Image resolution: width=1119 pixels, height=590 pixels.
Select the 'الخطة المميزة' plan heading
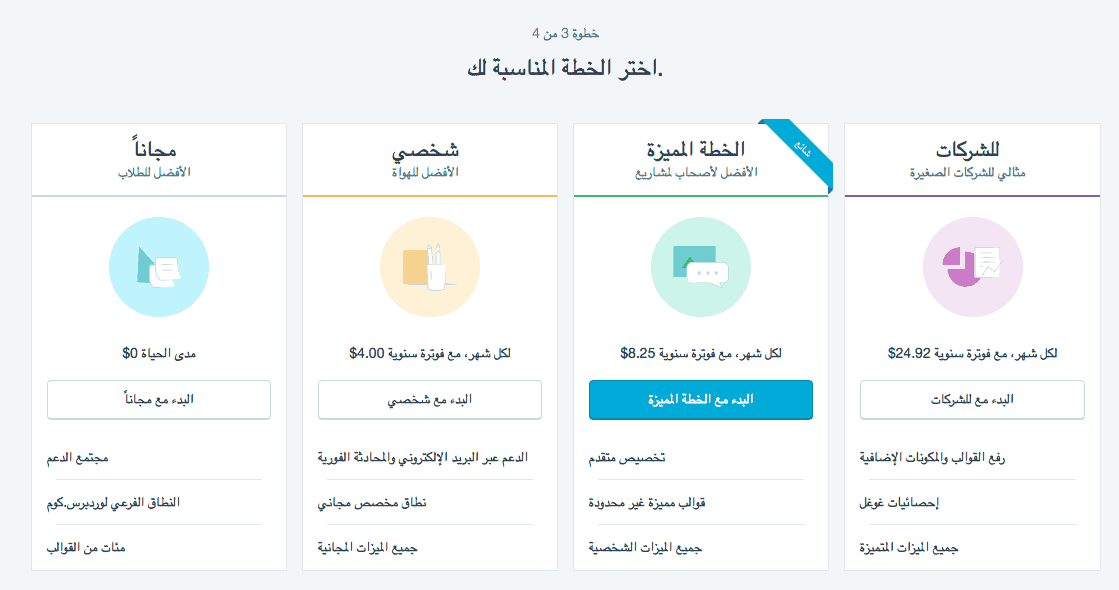tap(696, 149)
